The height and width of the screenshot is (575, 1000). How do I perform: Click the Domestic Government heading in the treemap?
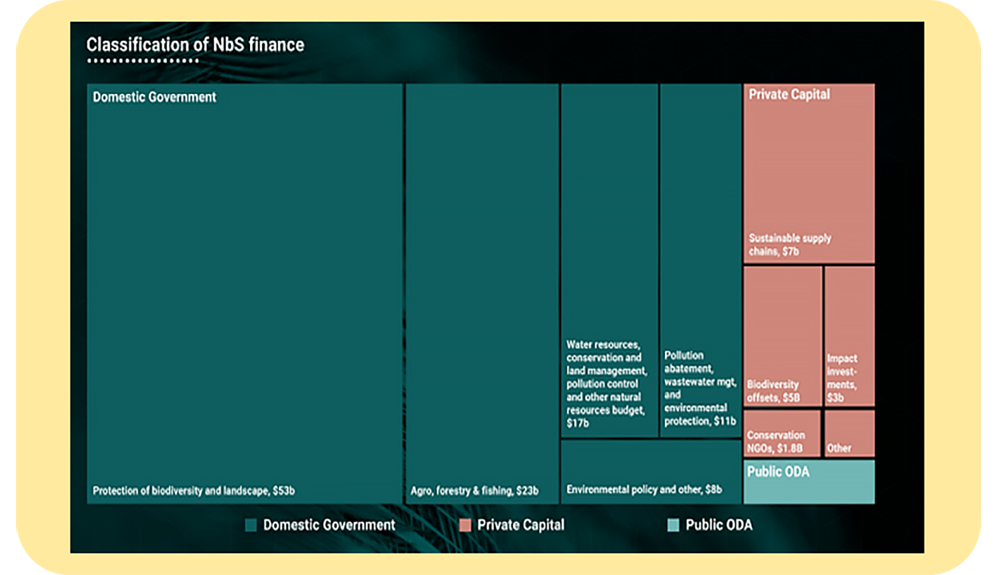tap(154, 98)
